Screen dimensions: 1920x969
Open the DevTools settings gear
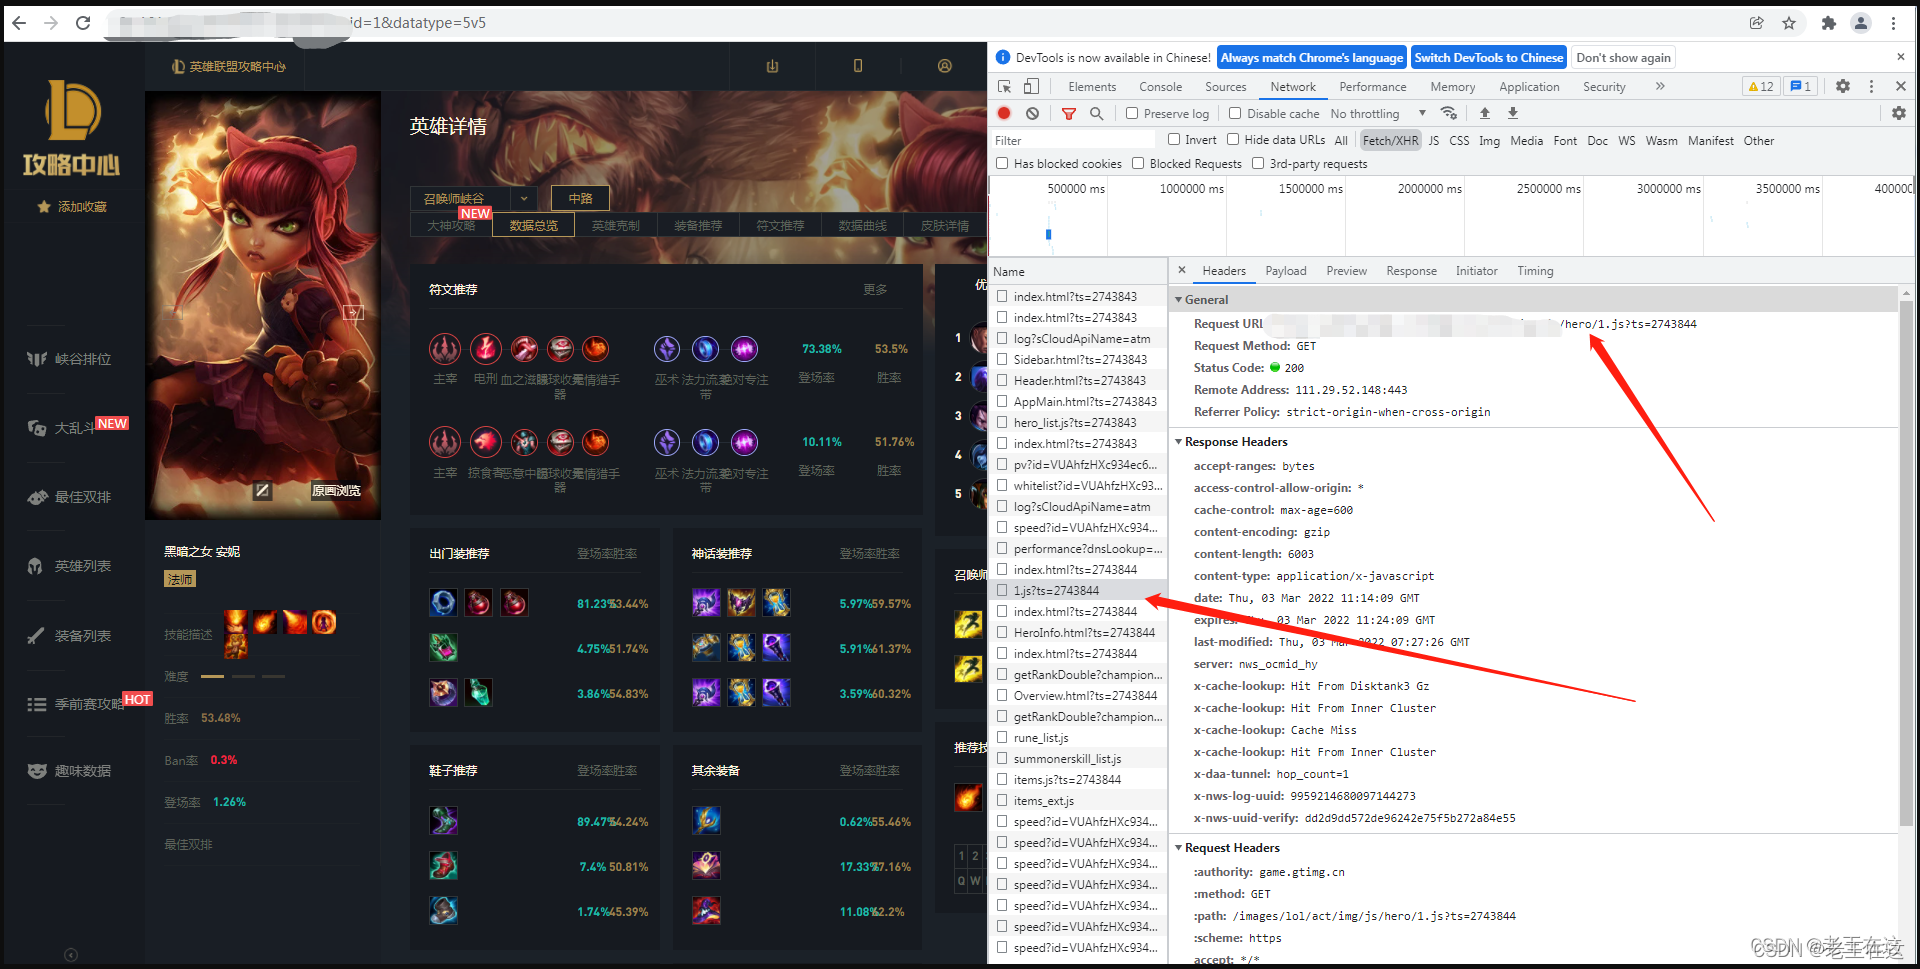tap(1843, 87)
